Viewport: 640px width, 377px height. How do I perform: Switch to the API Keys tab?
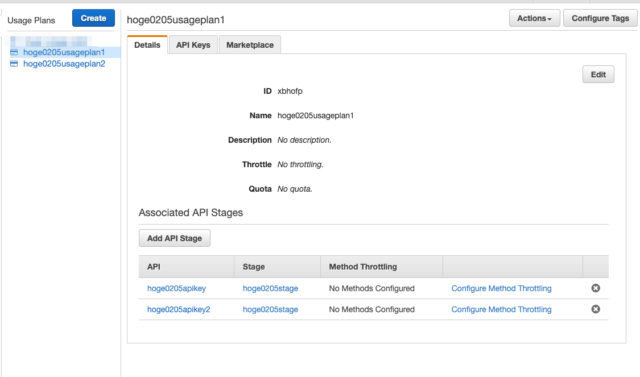click(x=193, y=45)
